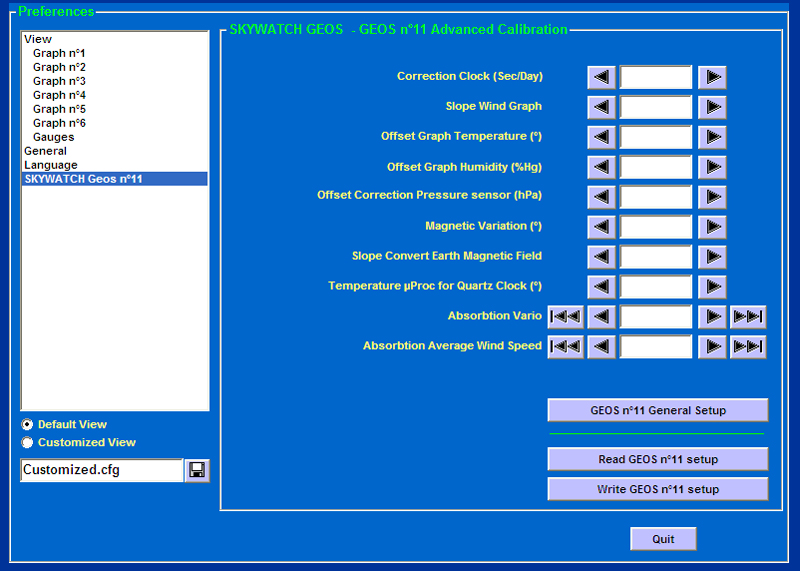Decrease Temperature µProc for Quartz Clock
The height and width of the screenshot is (571, 800).
pos(602,287)
